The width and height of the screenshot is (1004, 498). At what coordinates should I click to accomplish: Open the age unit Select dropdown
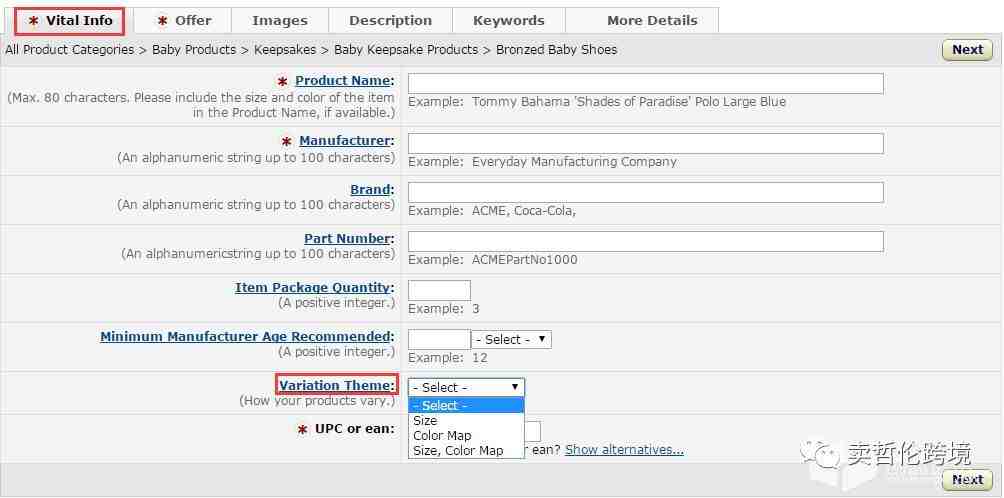tap(511, 339)
